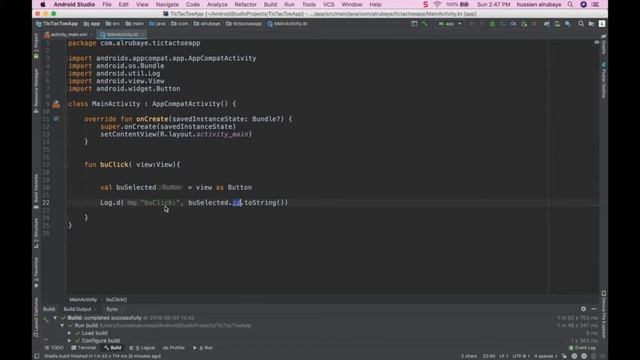Click the layout window icon left of the hammer

pos(414,24)
